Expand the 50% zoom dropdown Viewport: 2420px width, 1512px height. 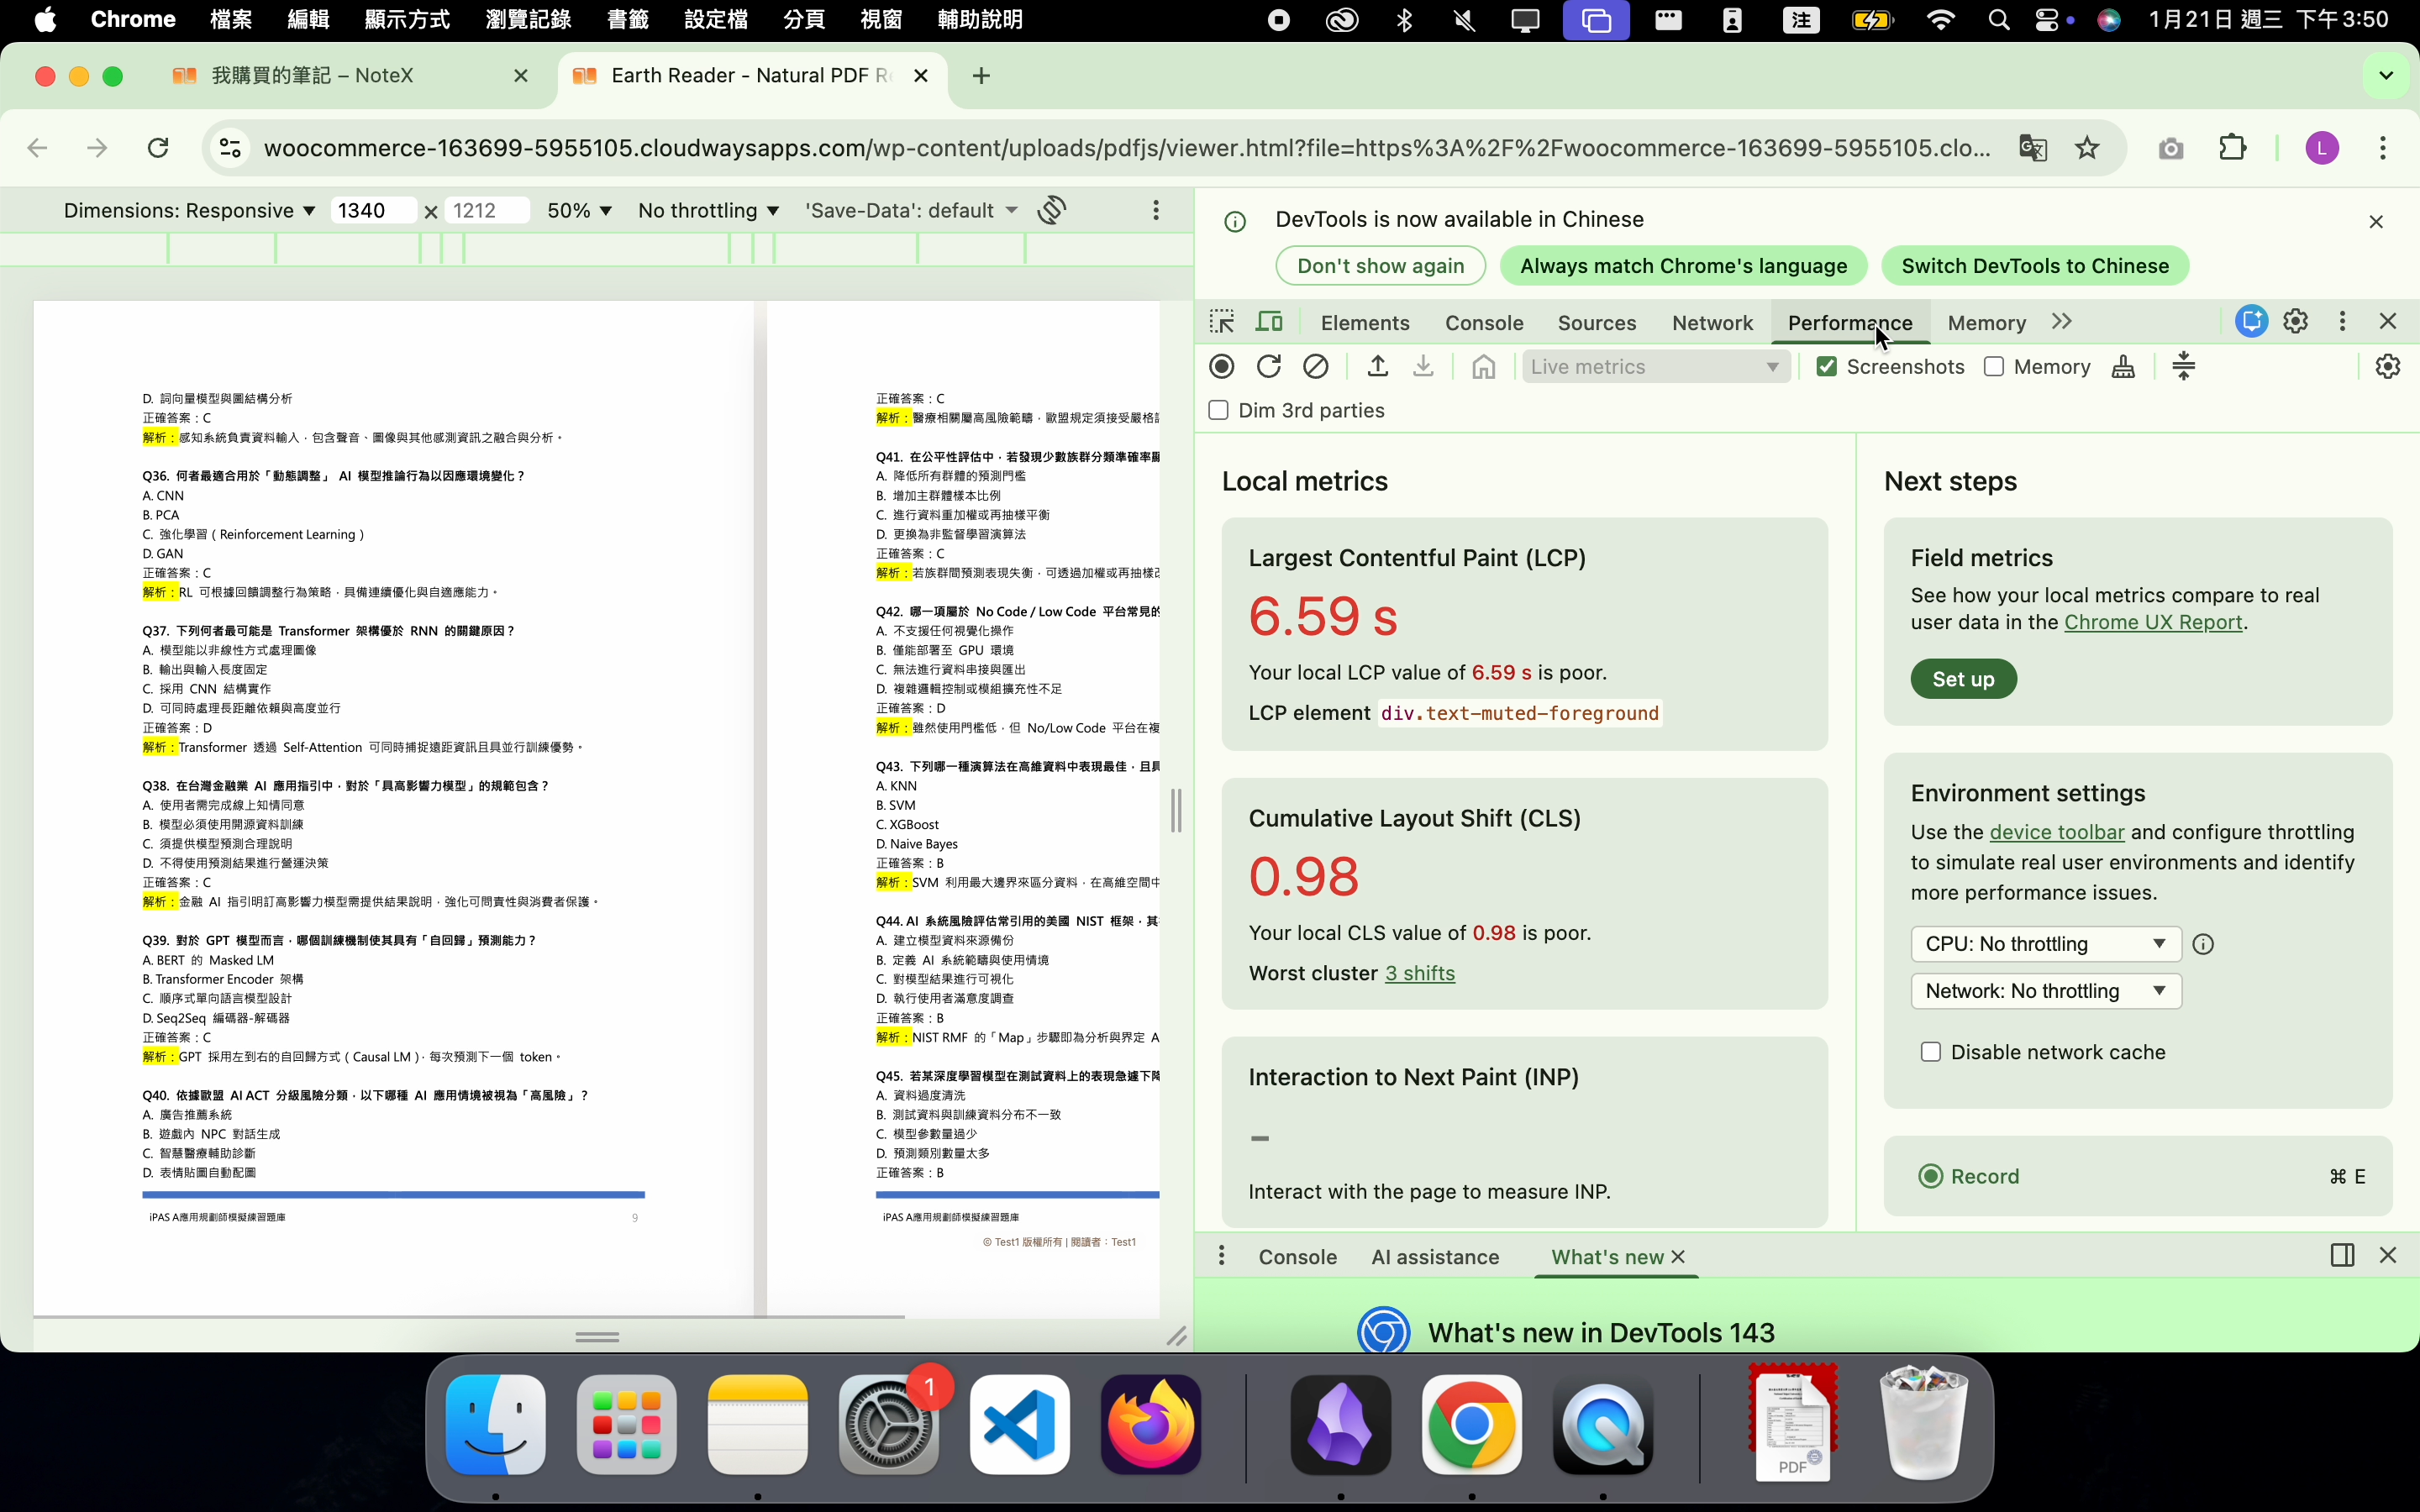click(579, 211)
